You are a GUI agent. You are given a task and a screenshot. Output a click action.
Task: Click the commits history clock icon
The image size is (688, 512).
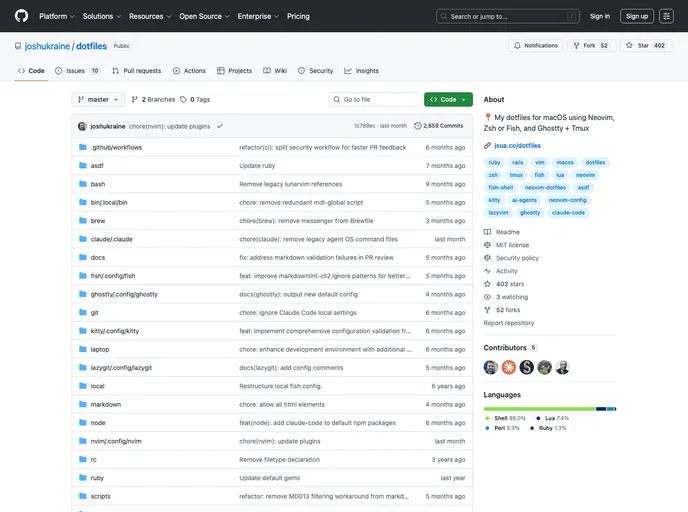[417, 126]
